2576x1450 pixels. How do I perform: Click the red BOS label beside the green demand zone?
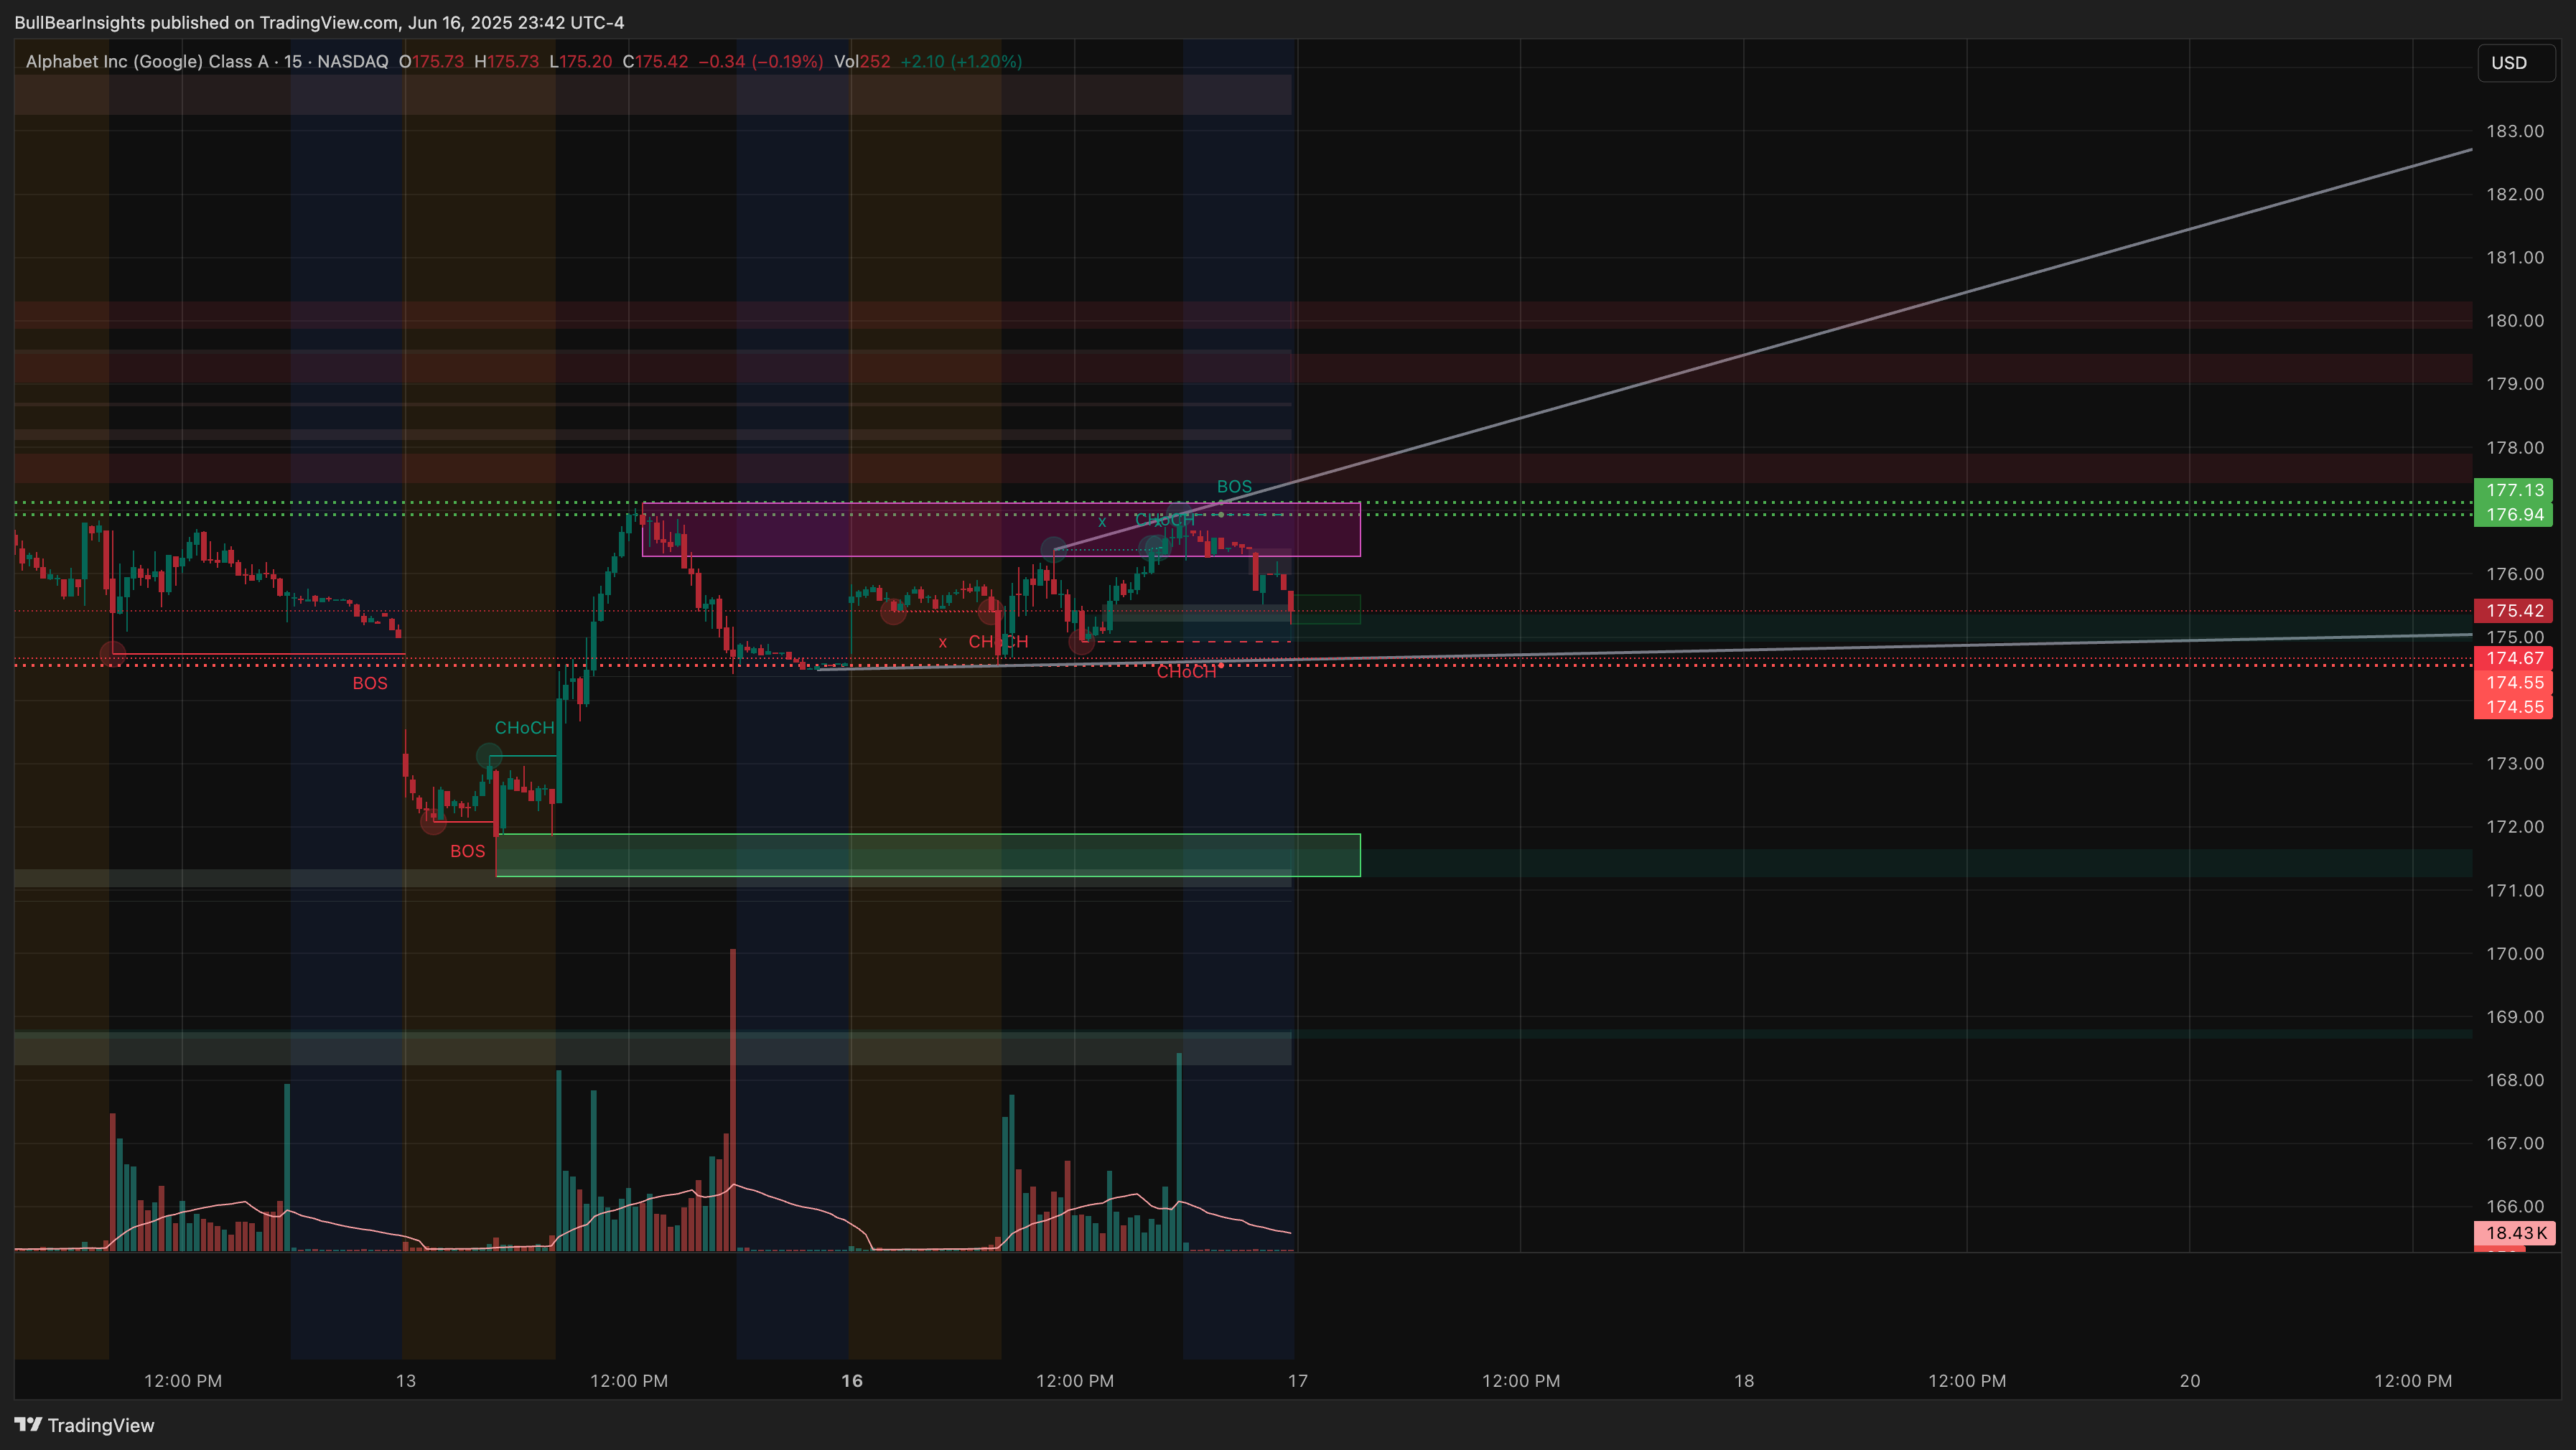coord(467,851)
